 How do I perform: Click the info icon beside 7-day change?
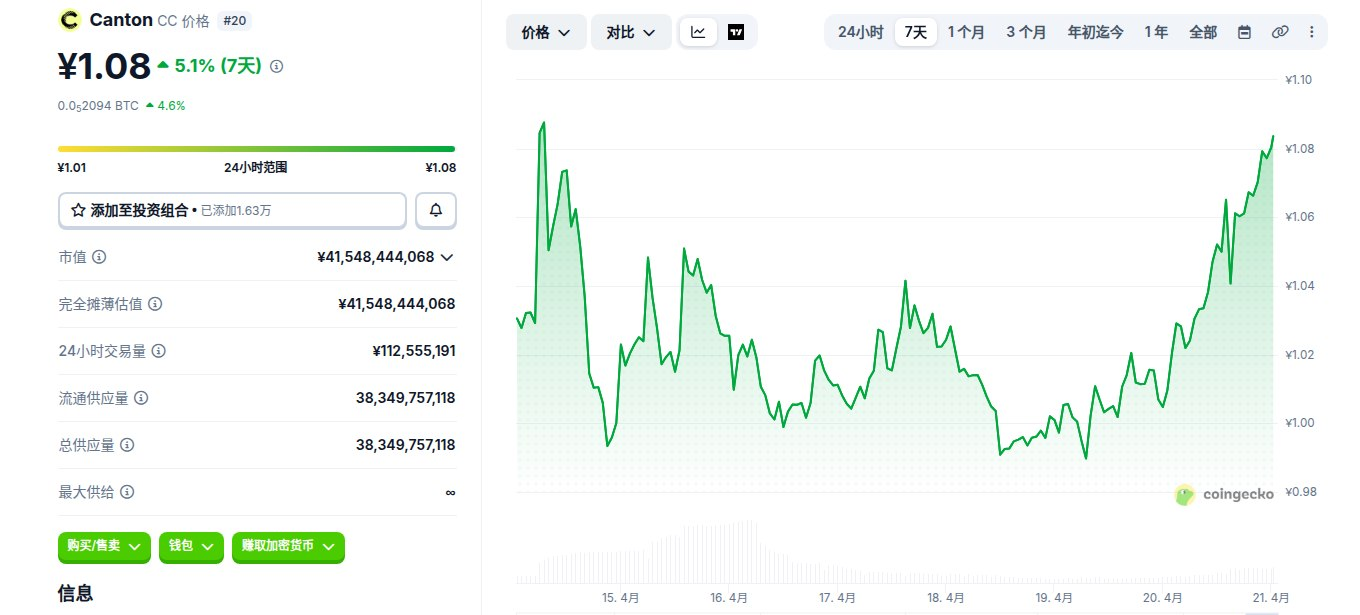pos(277,66)
